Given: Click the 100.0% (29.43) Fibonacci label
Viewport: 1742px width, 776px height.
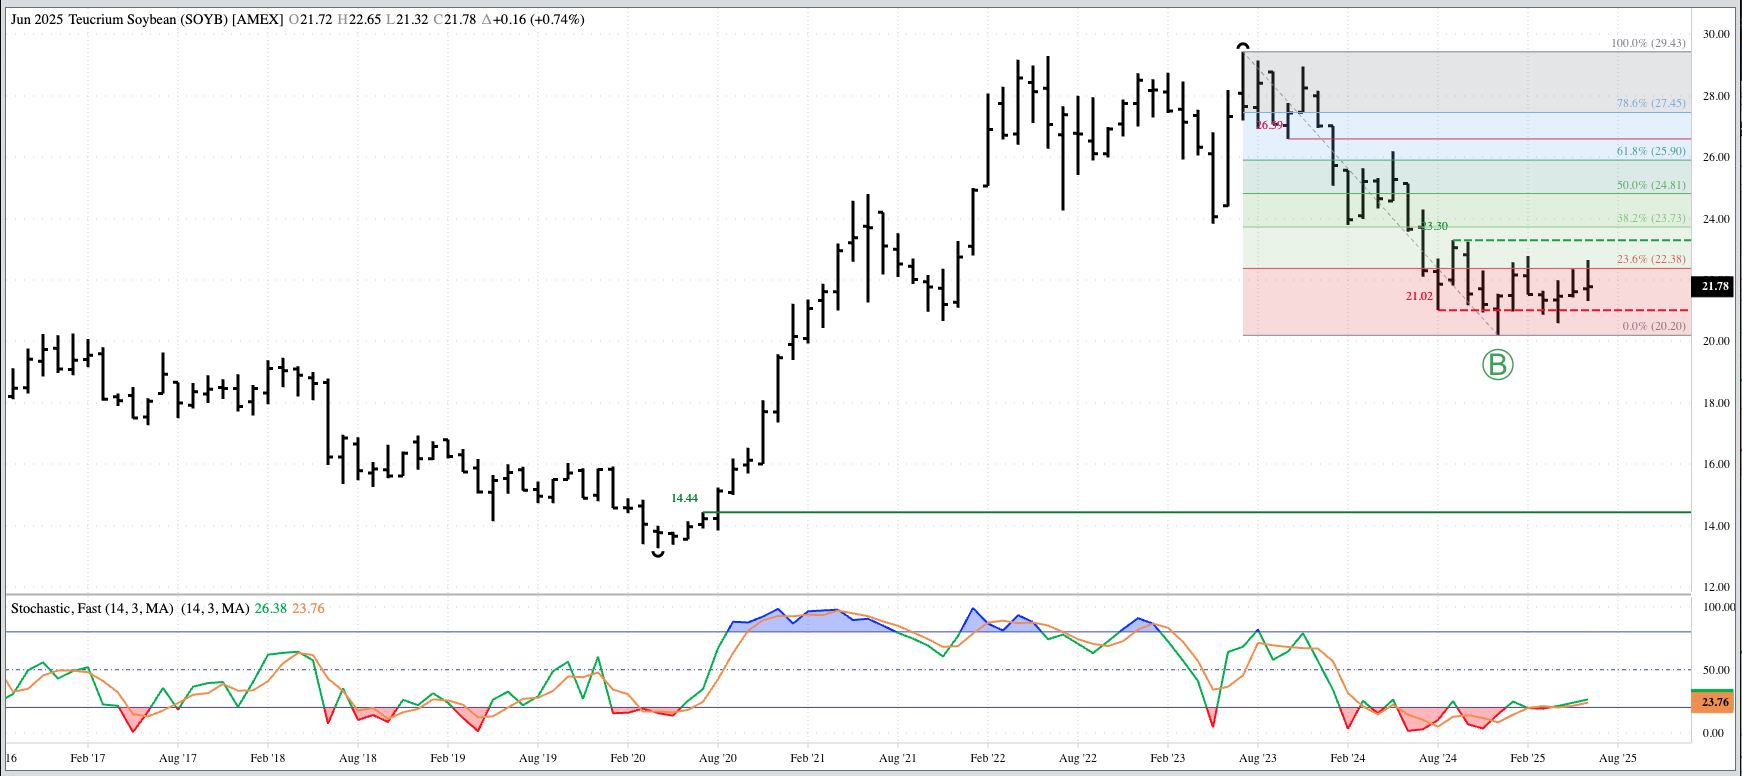Looking at the screenshot, I should 1648,43.
